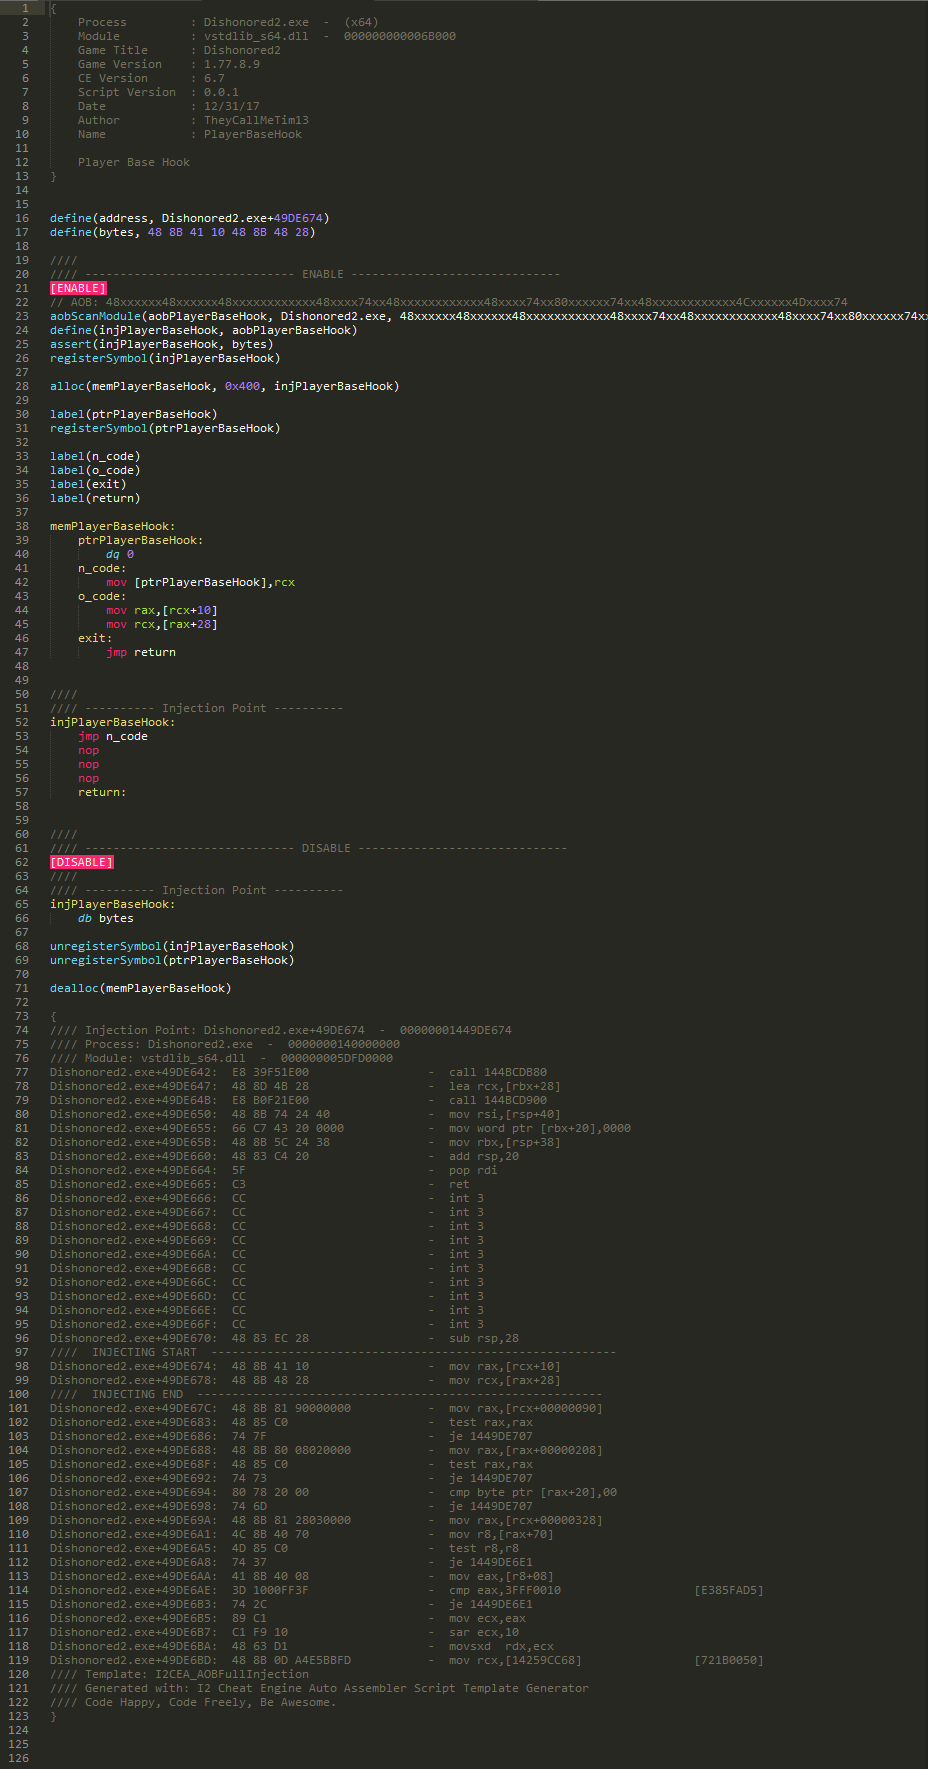Click the 'lea rcx,[rbx+28]' instruction
928x1769 pixels.
(x=505, y=1086)
